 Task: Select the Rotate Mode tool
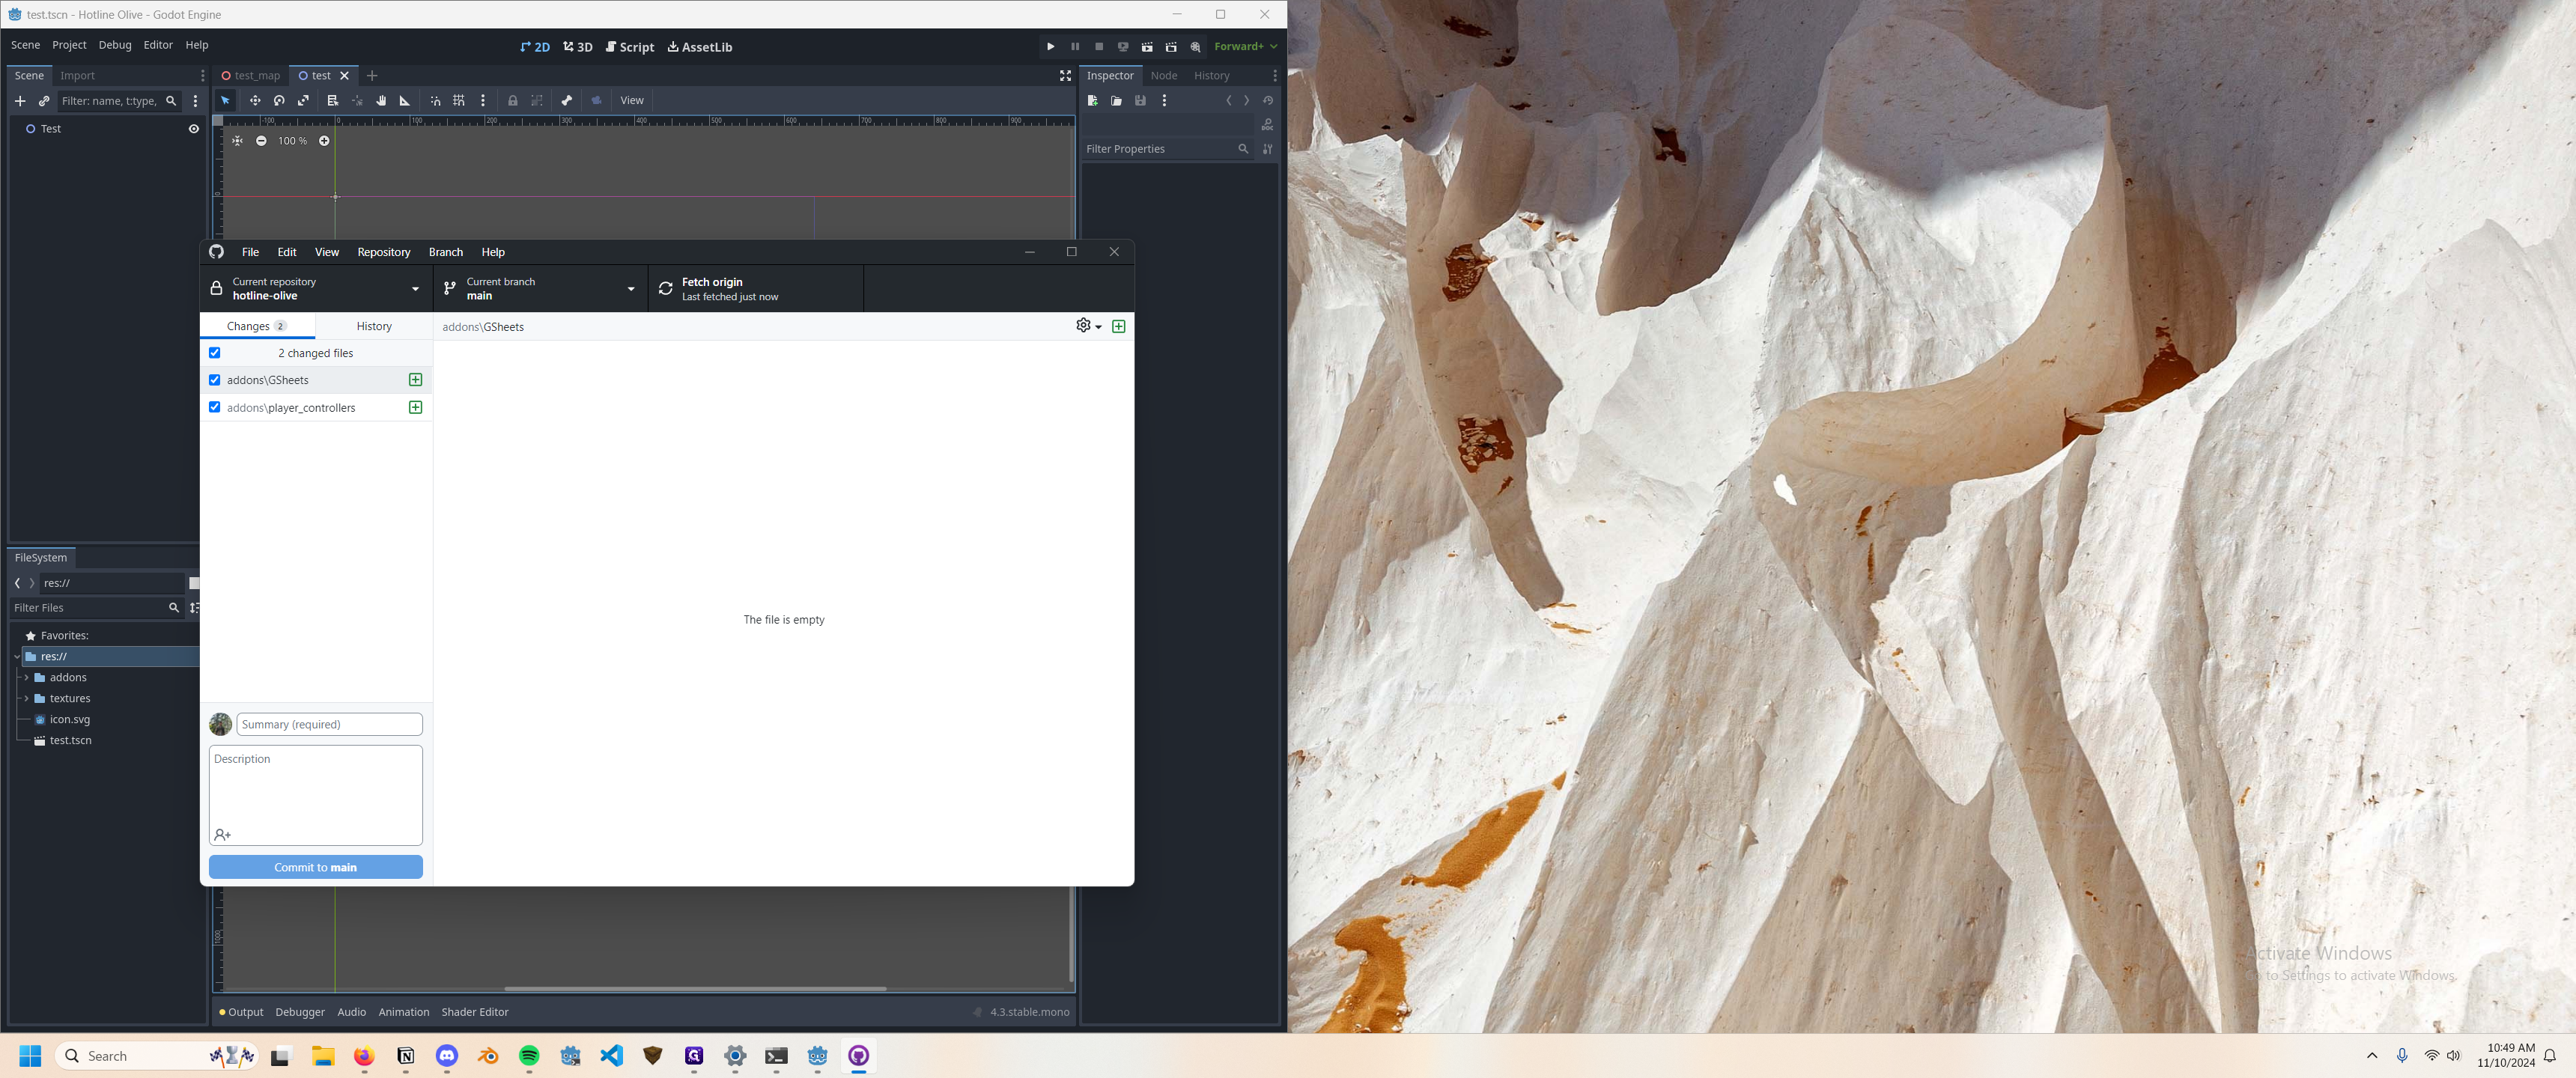279,101
